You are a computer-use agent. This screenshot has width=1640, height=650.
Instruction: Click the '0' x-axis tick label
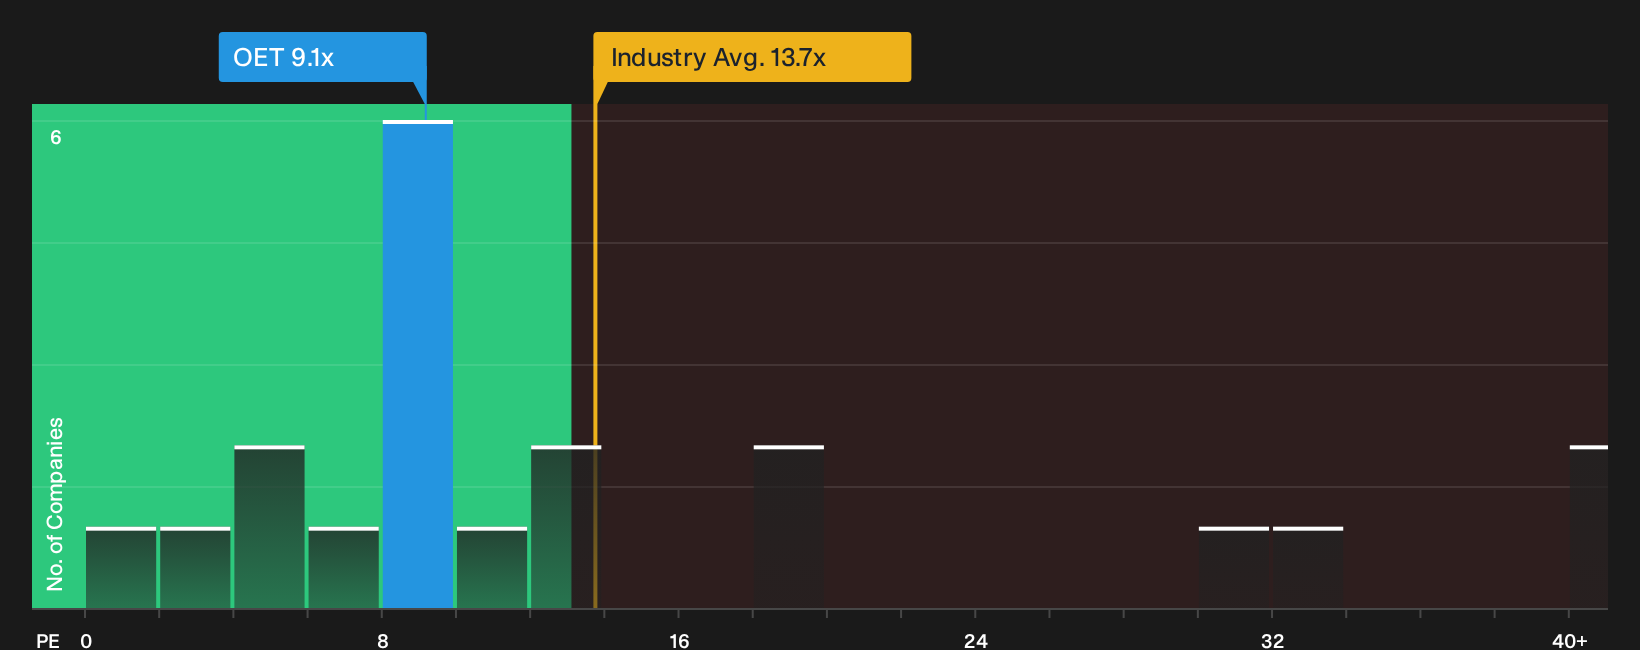(x=86, y=641)
